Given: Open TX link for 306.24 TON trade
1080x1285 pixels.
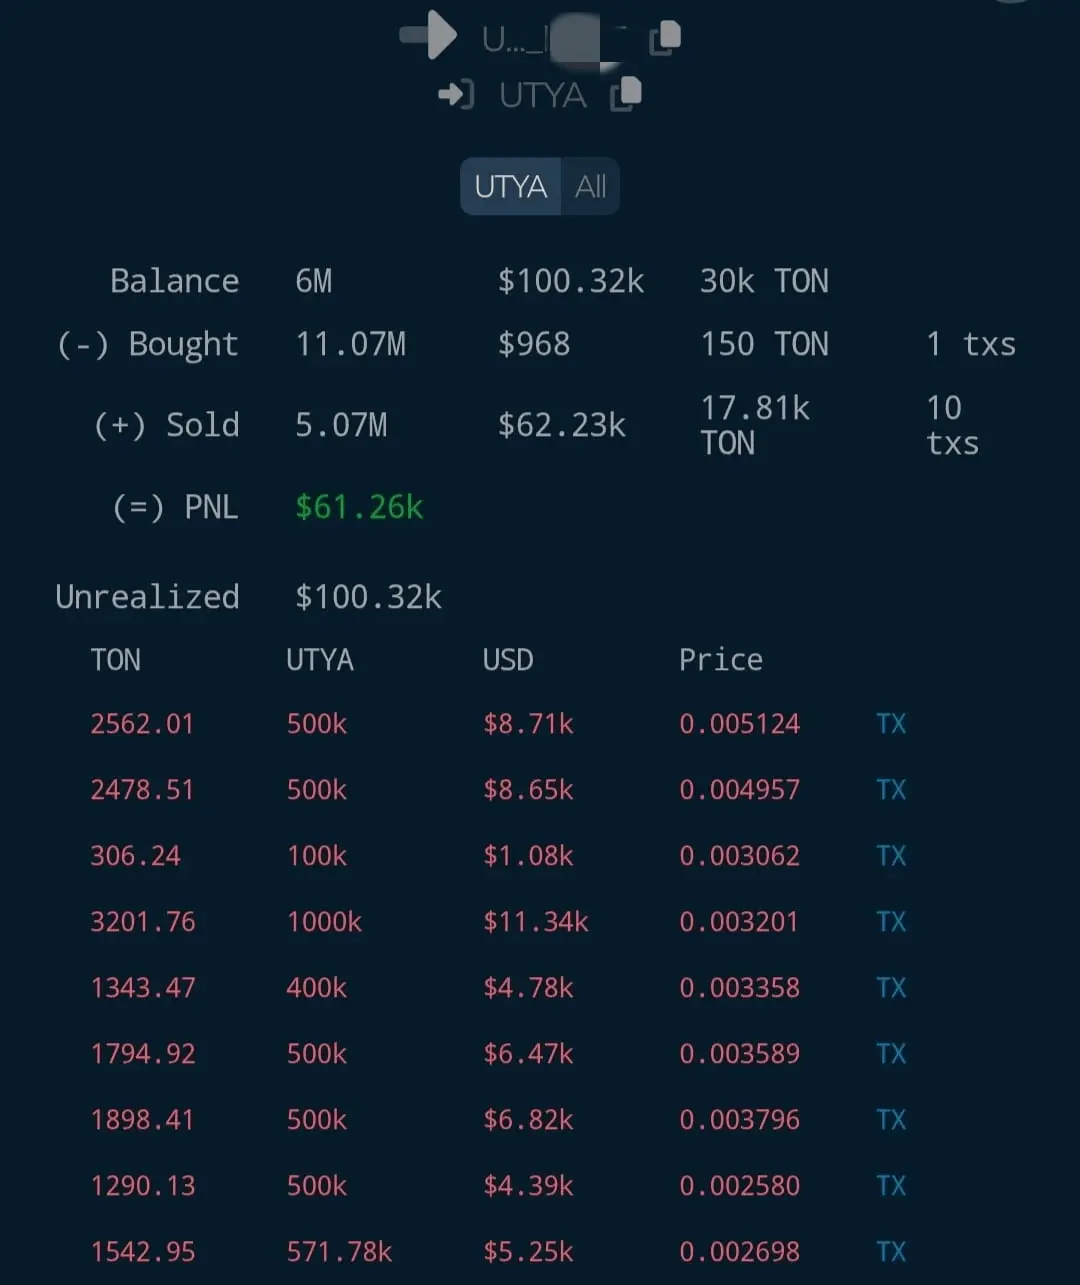Looking at the screenshot, I should (x=891, y=855).
